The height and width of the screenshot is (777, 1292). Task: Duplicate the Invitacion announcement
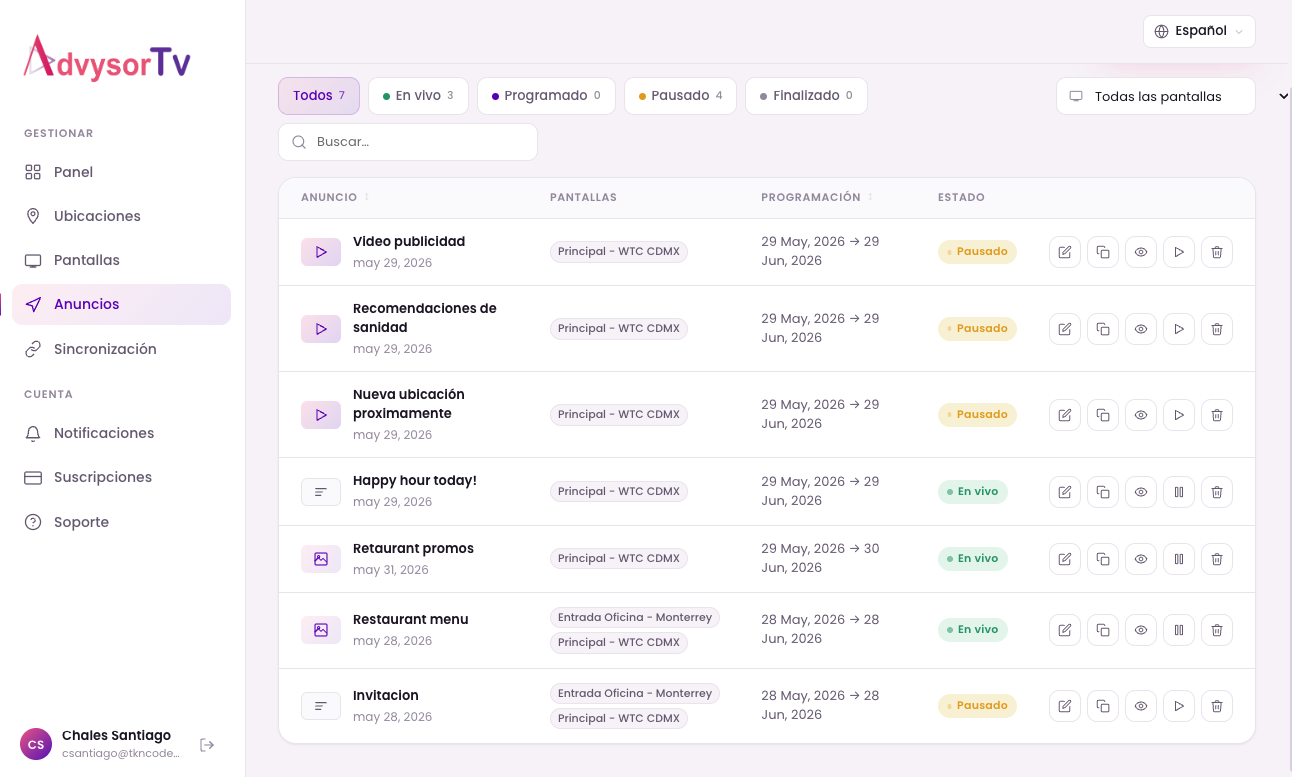(x=1103, y=706)
